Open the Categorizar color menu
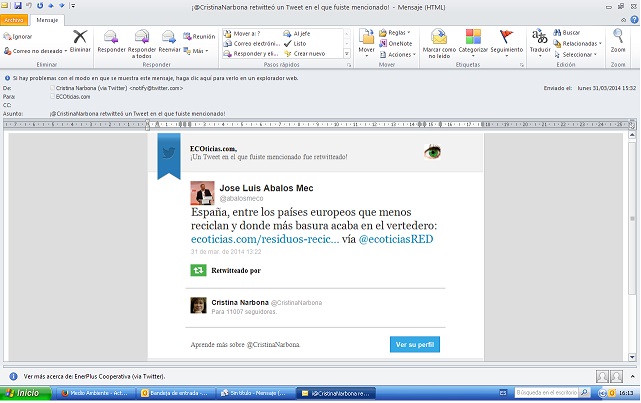This screenshot has width=641, height=403. point(473,43)
